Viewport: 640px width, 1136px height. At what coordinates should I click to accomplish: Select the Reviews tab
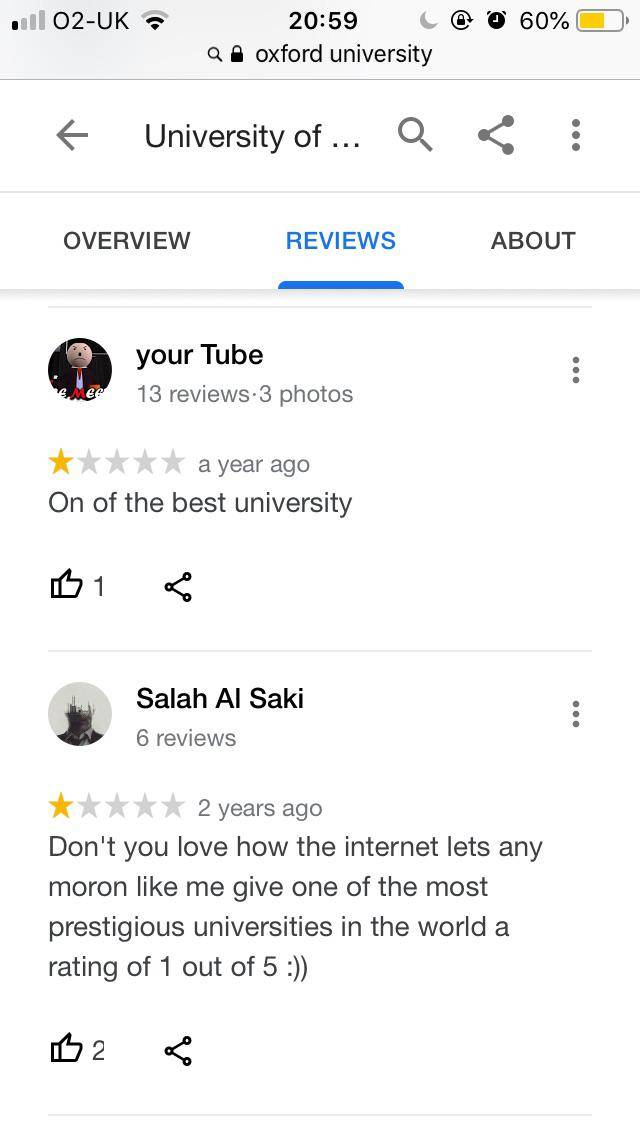click(340, 240)
